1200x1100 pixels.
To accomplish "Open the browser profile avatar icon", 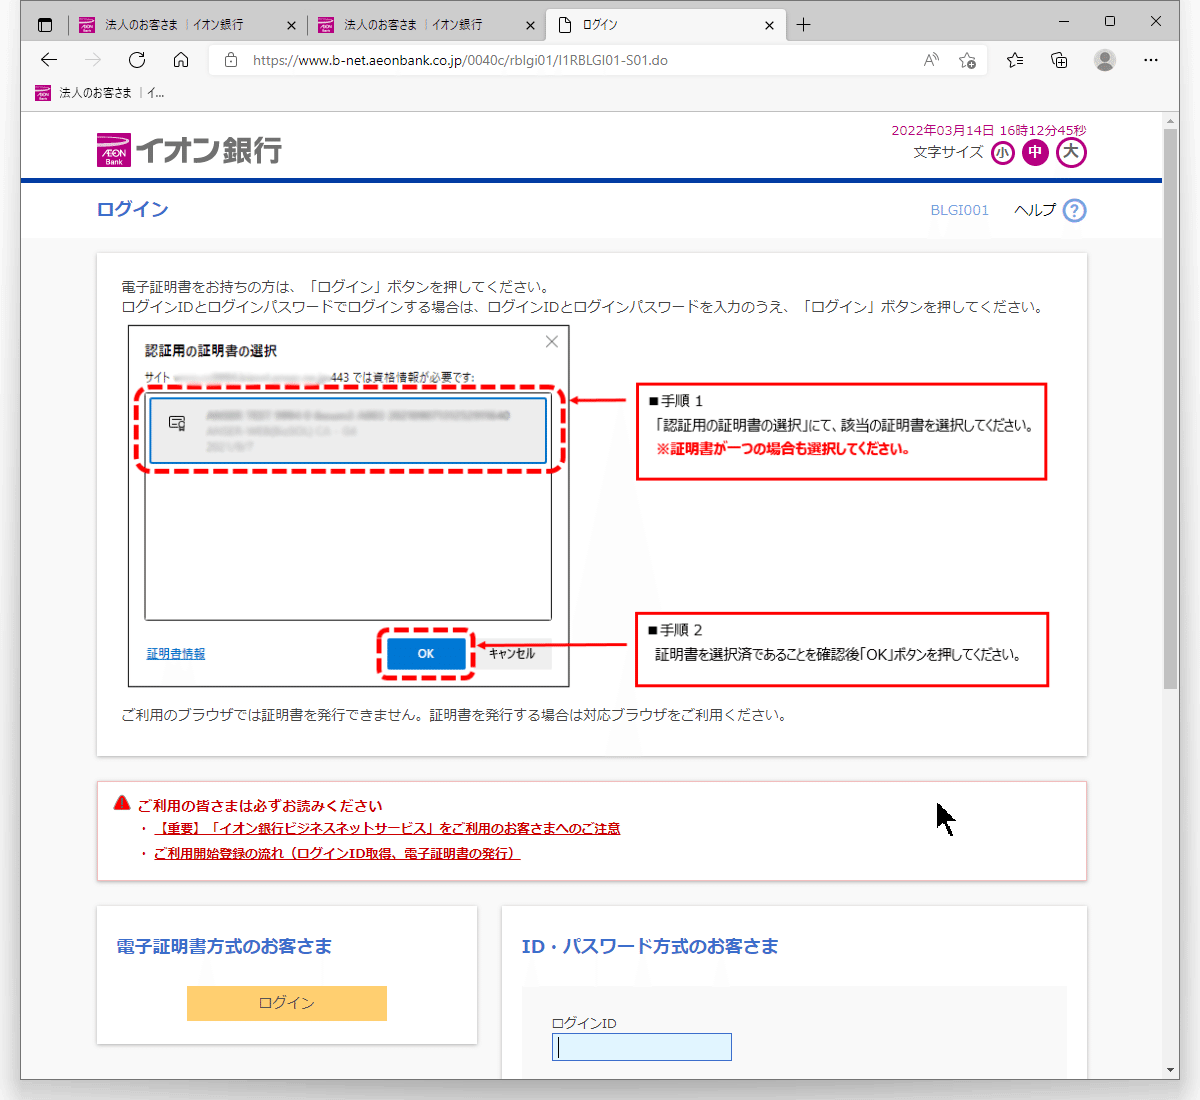I will [1105, 60].
